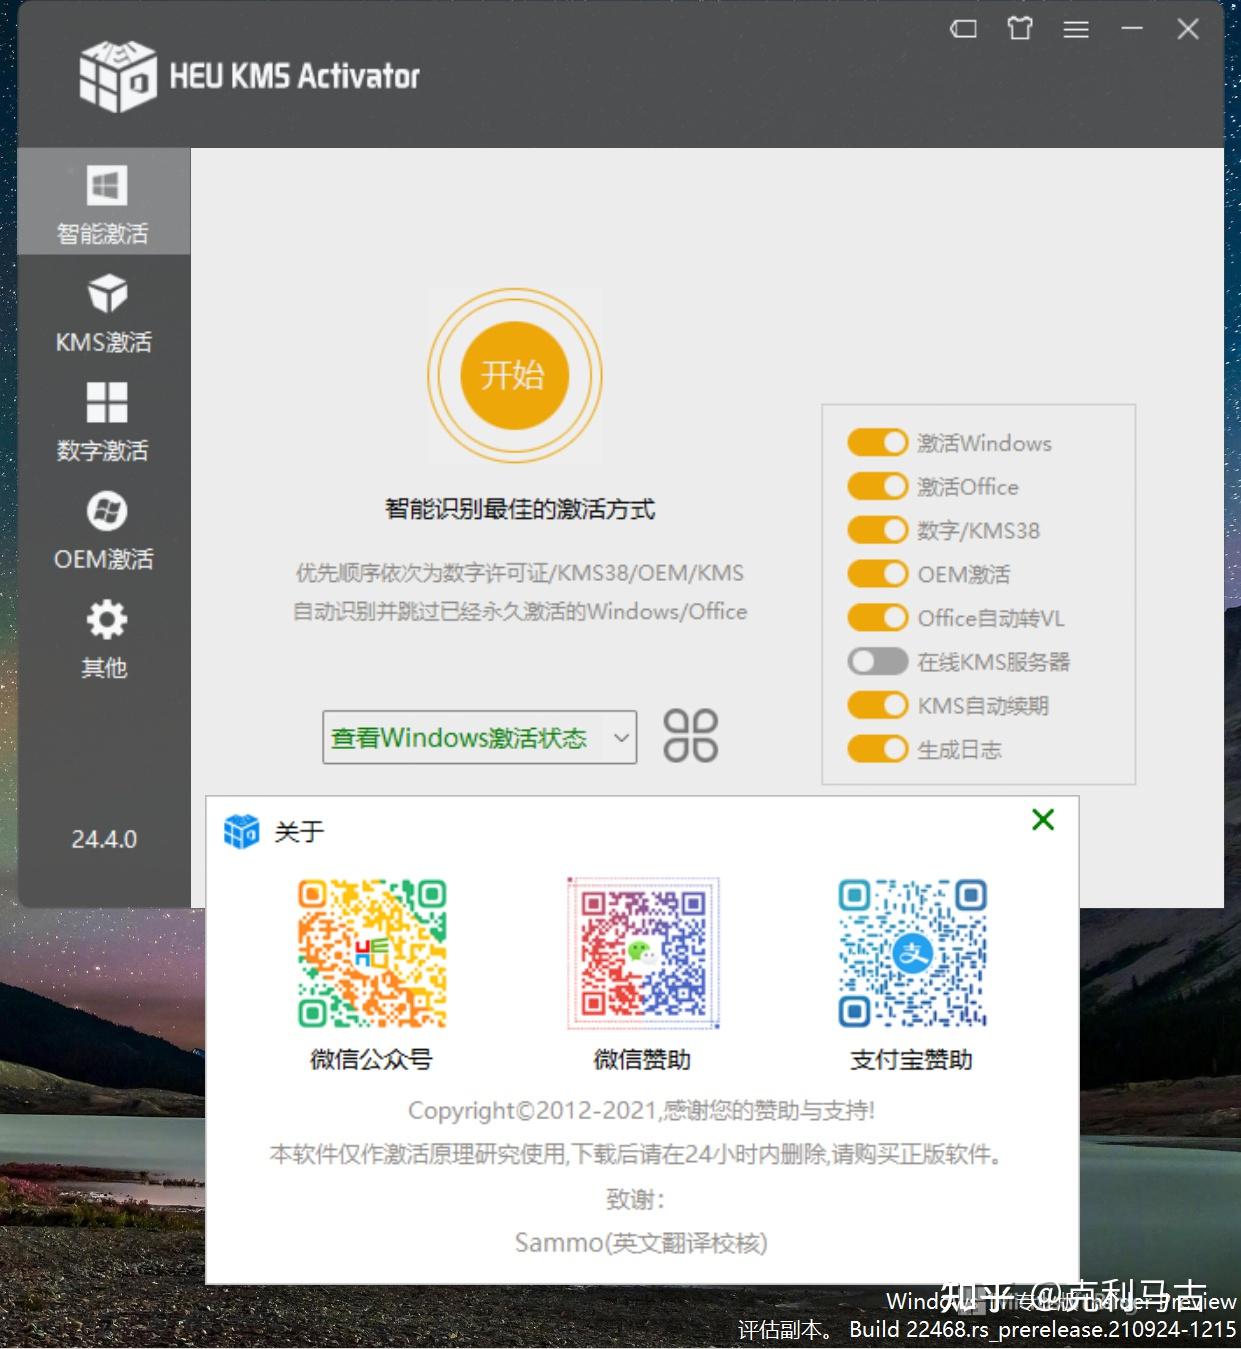Image resolution: width=1241 pixels, height=1349 pixels.
Task: Click the message tag icon in the title bar
Action: click(x=963, y=29)
